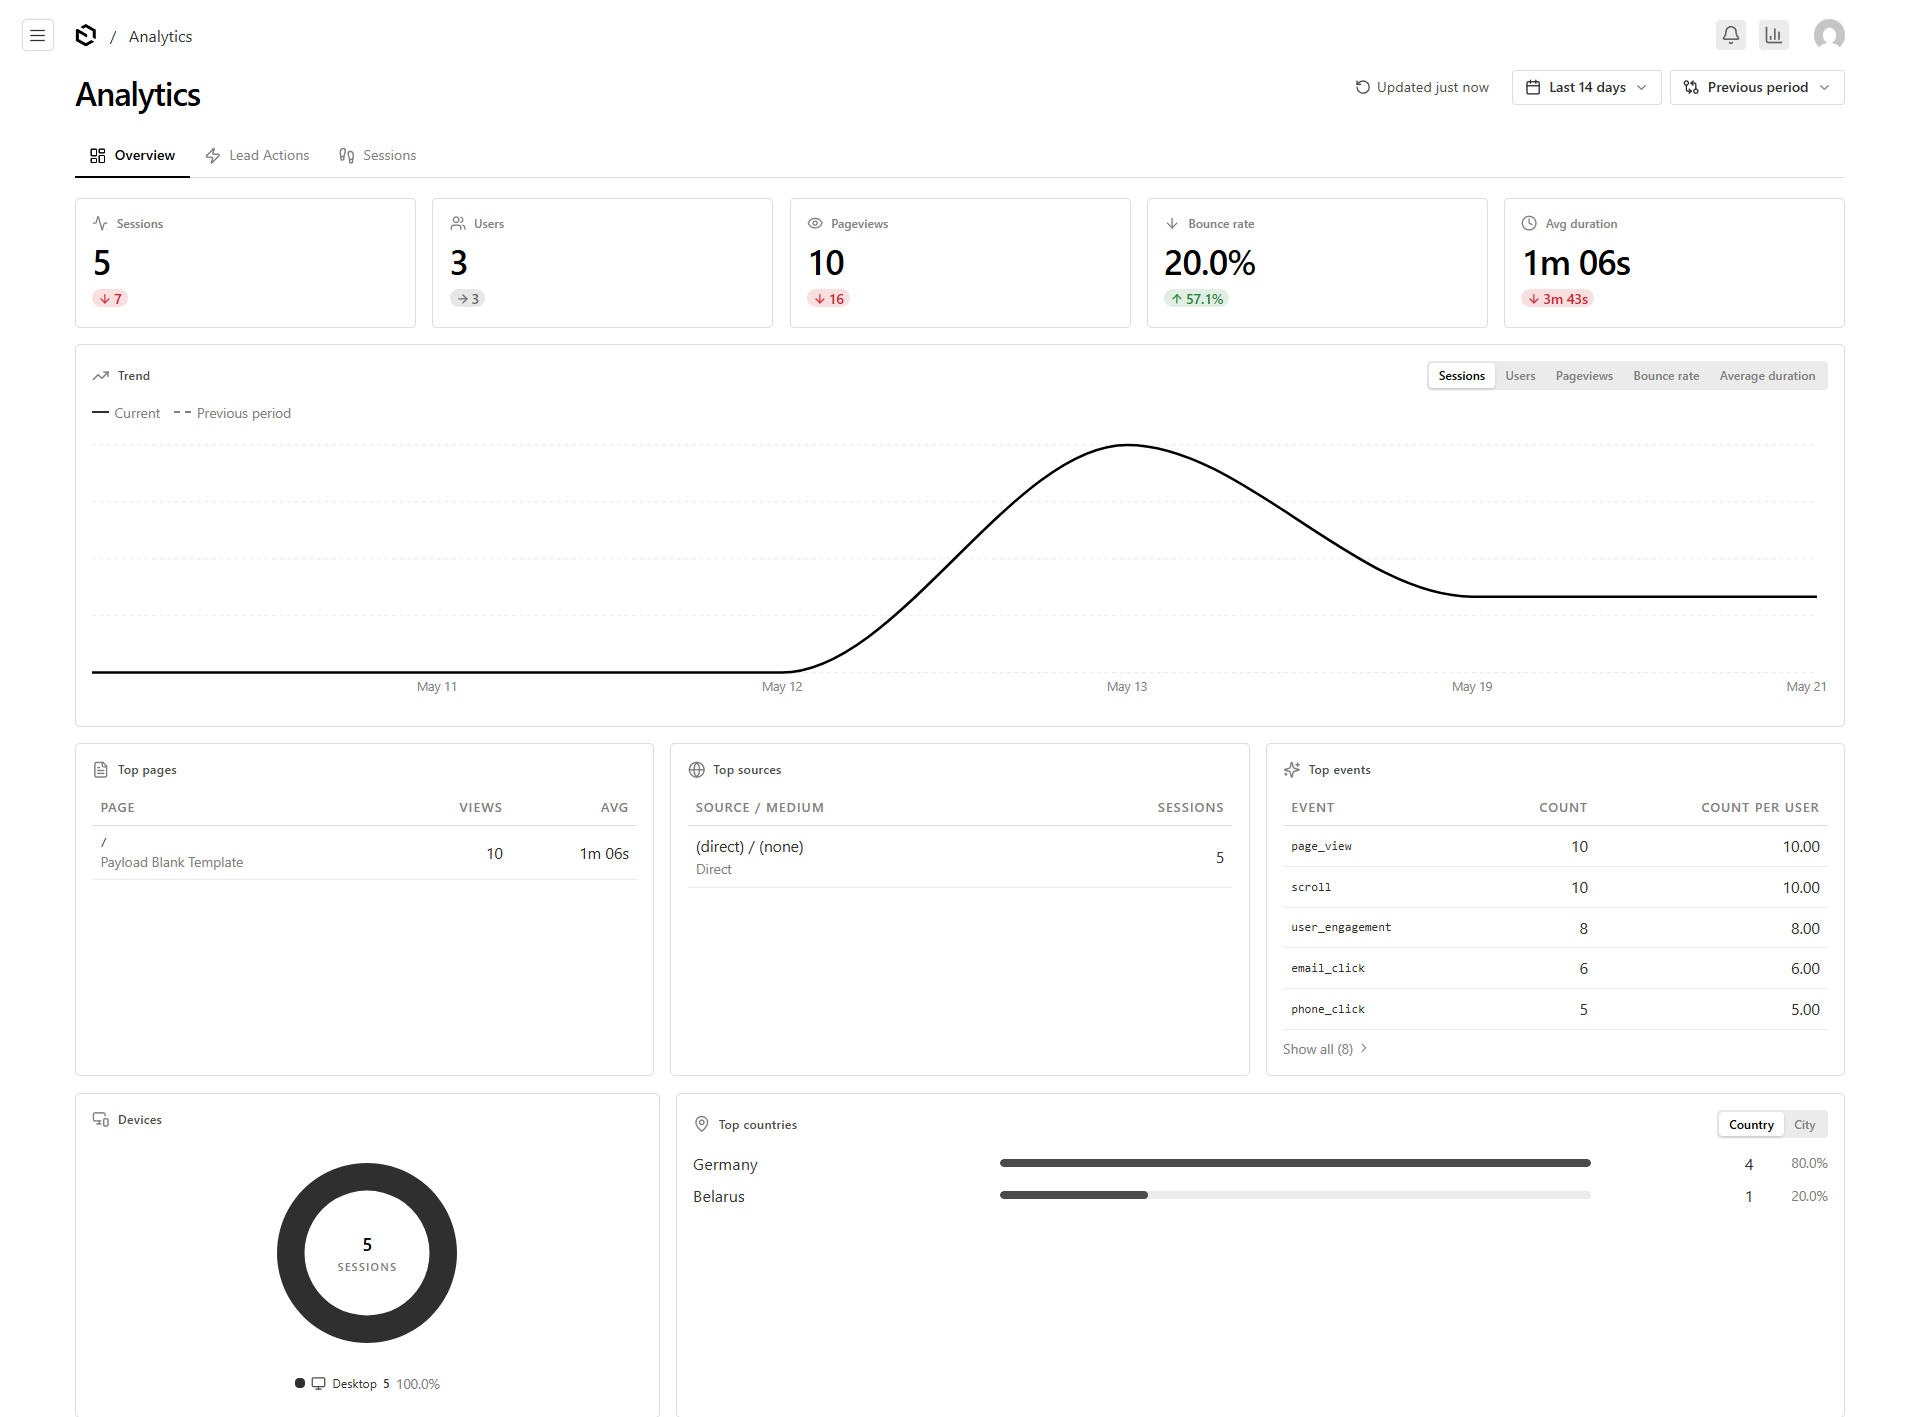
Task: Click the Trend chart arrow icon
Action: coord(101,376)
